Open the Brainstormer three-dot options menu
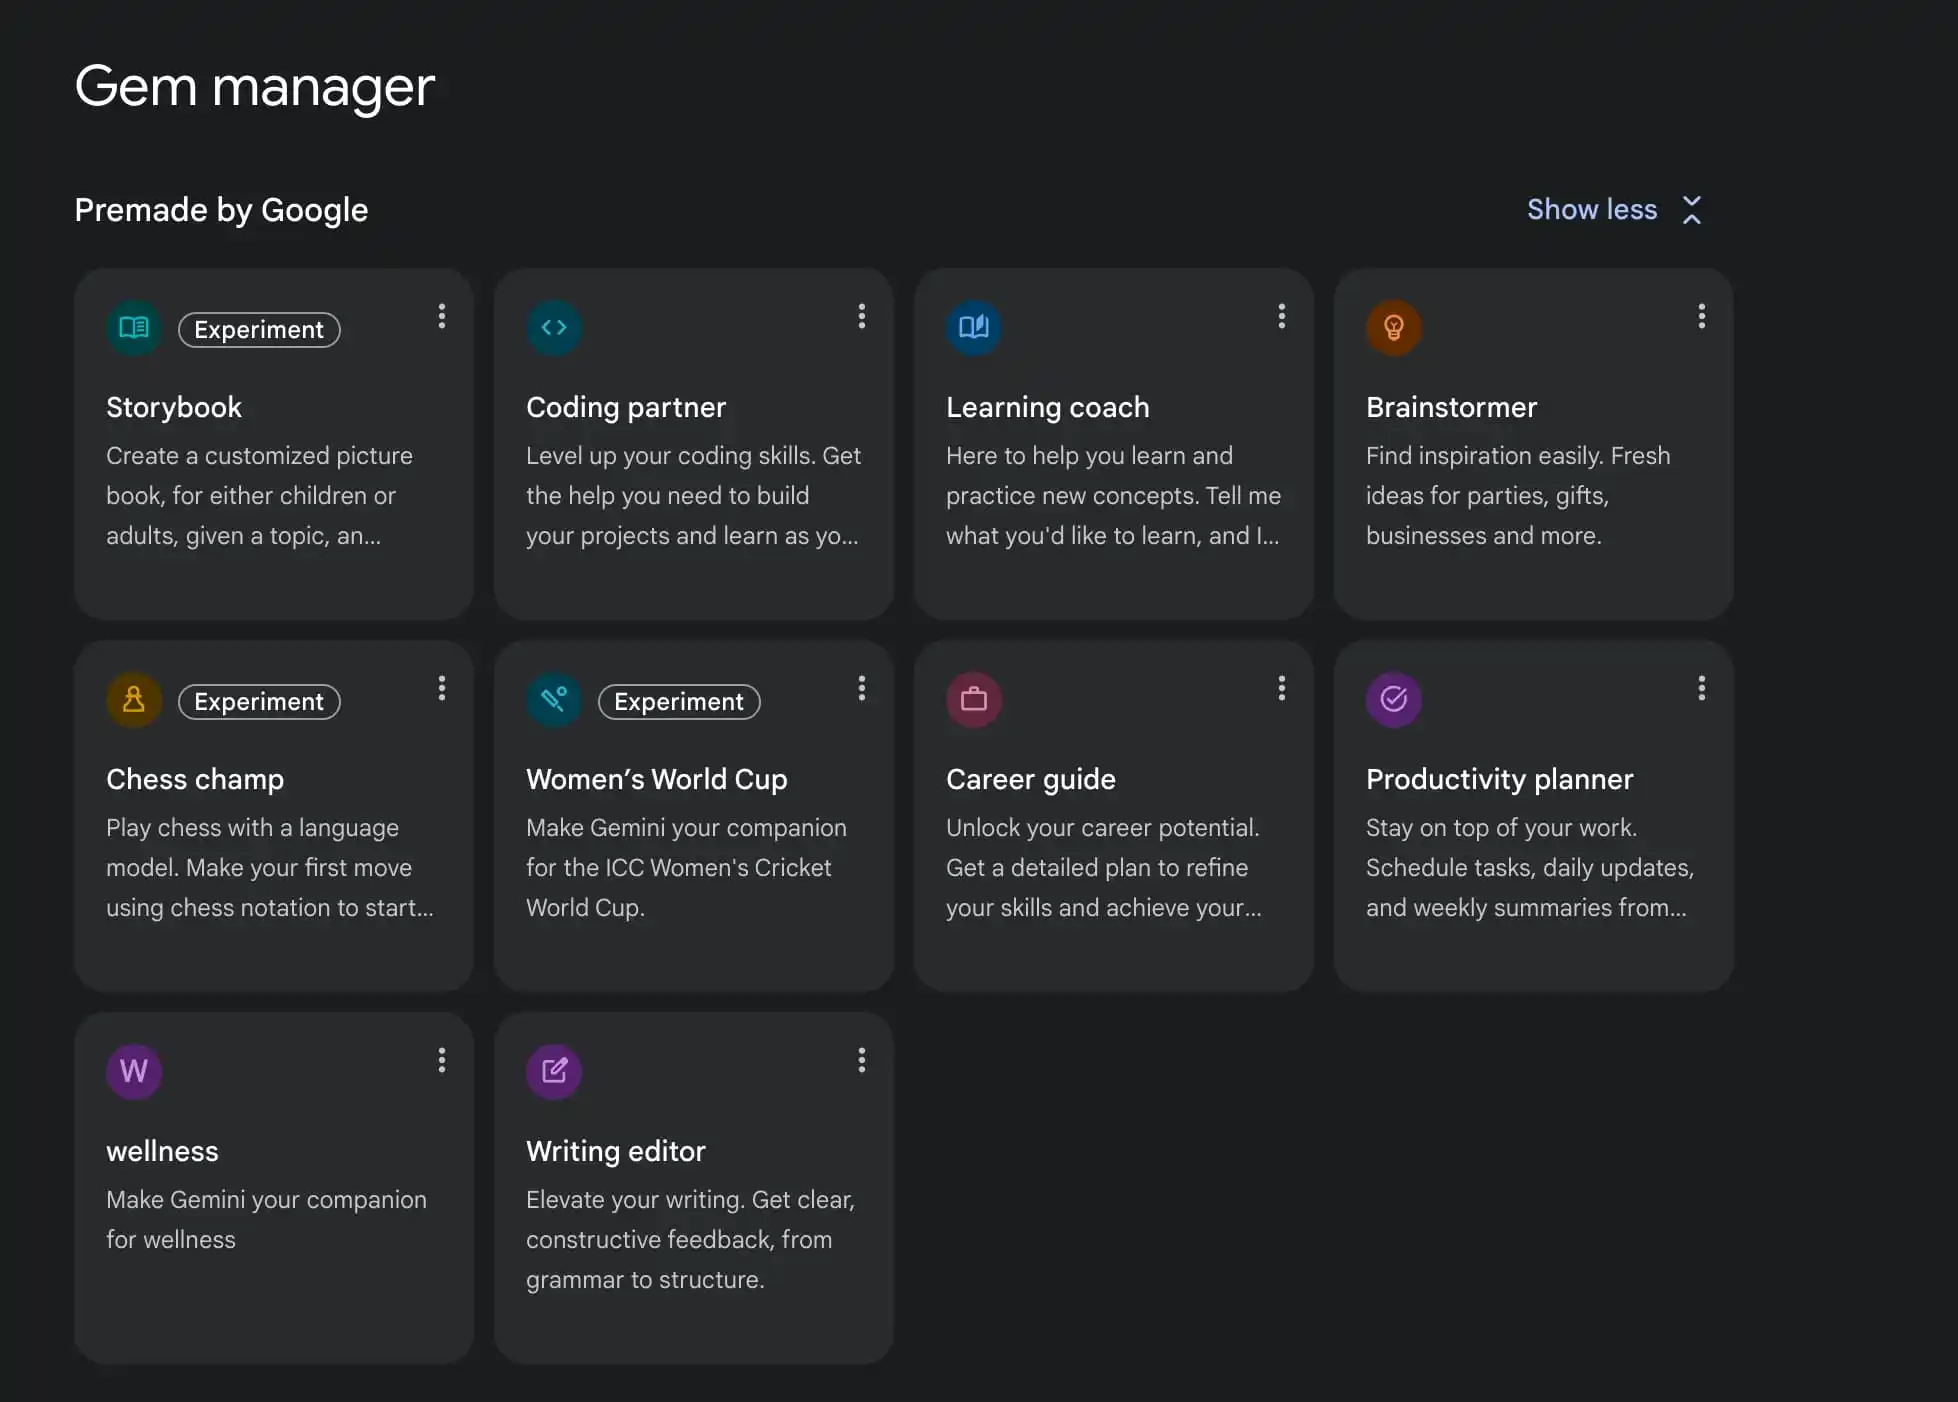Viewport: 1958px width, 1402px height. [x=1701, y=317]
